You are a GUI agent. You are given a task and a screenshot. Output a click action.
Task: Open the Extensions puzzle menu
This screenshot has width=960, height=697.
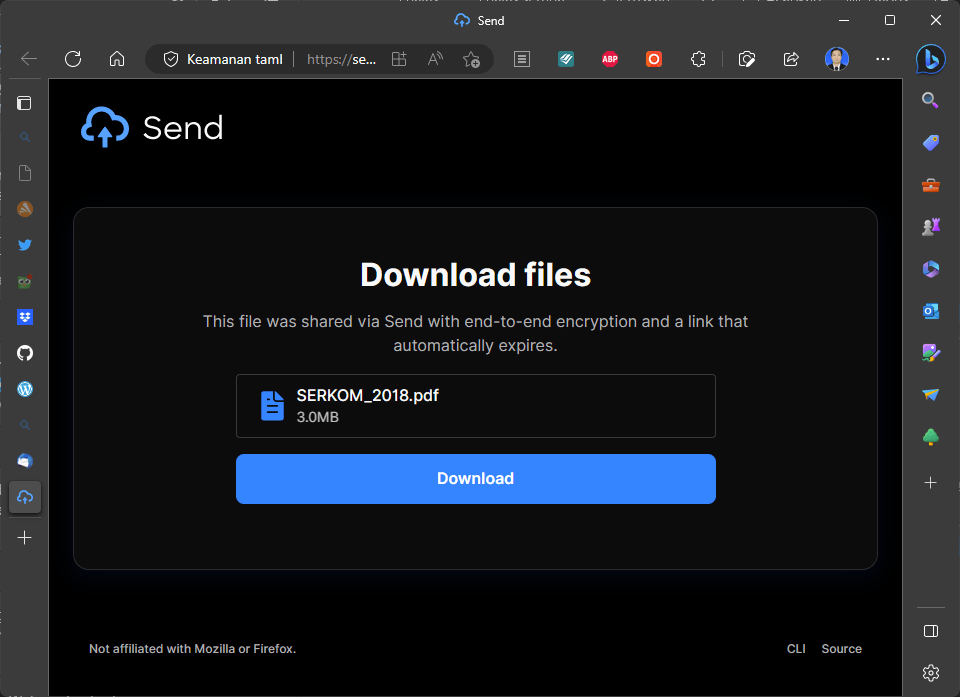coord(699,59)
